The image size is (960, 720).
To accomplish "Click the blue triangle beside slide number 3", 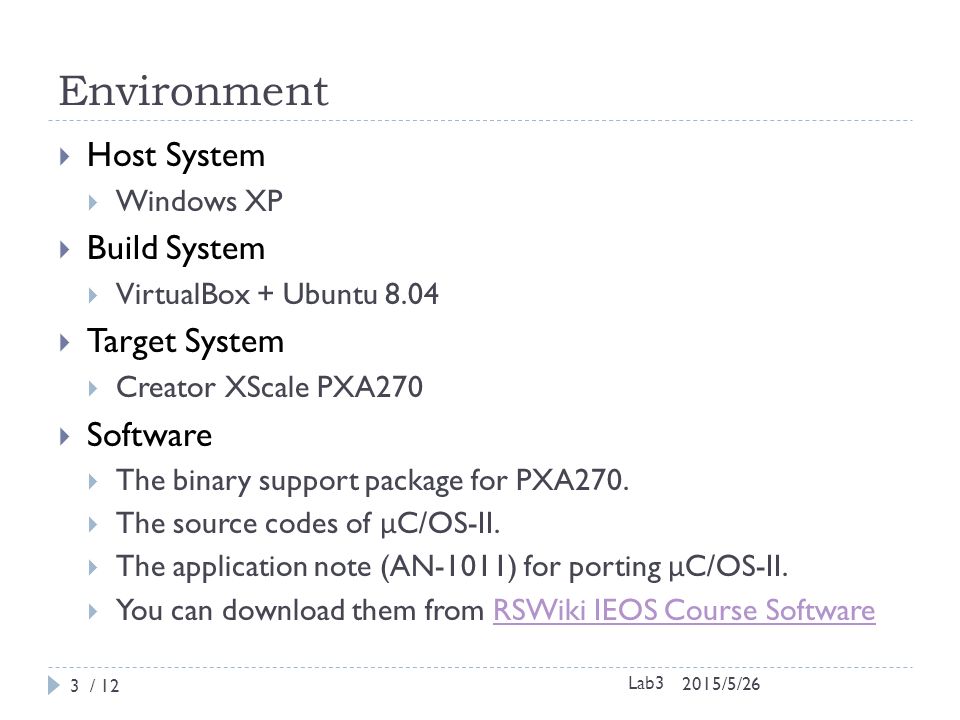I will click(x=54, y=685).
